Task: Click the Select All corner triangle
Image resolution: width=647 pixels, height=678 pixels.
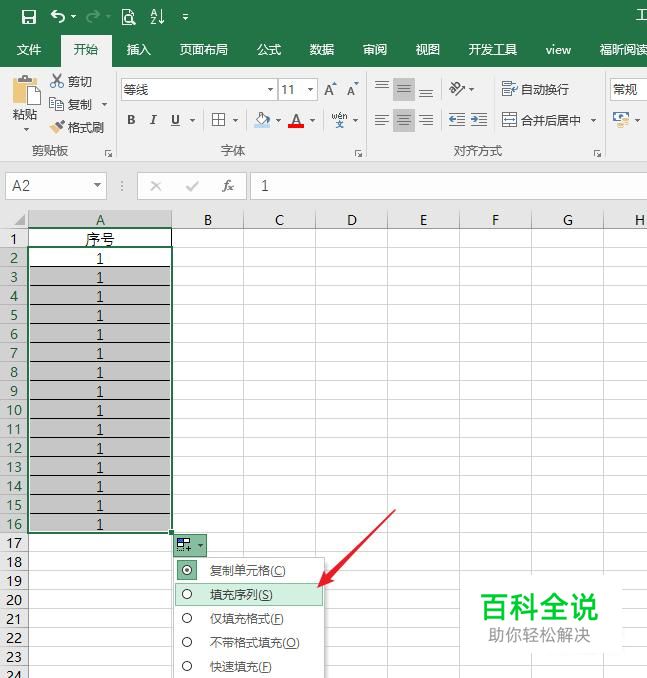Action: click(x=19, y=220)
